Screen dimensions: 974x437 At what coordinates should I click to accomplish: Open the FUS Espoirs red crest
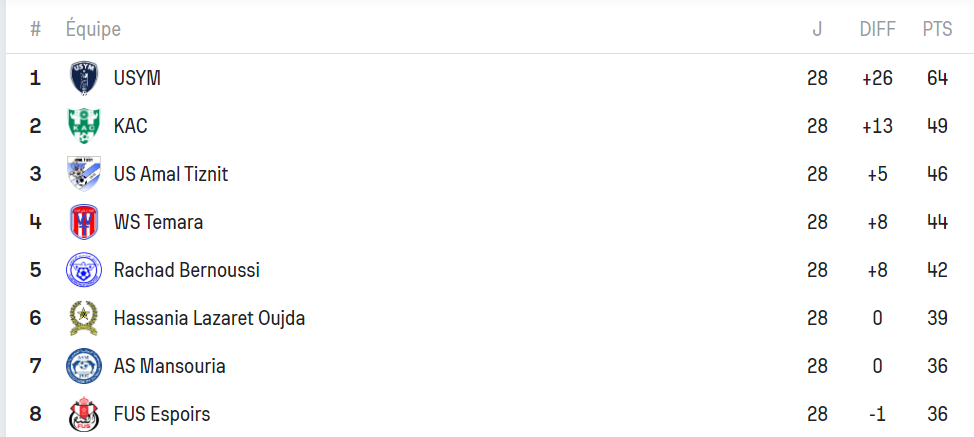[84, 414]
